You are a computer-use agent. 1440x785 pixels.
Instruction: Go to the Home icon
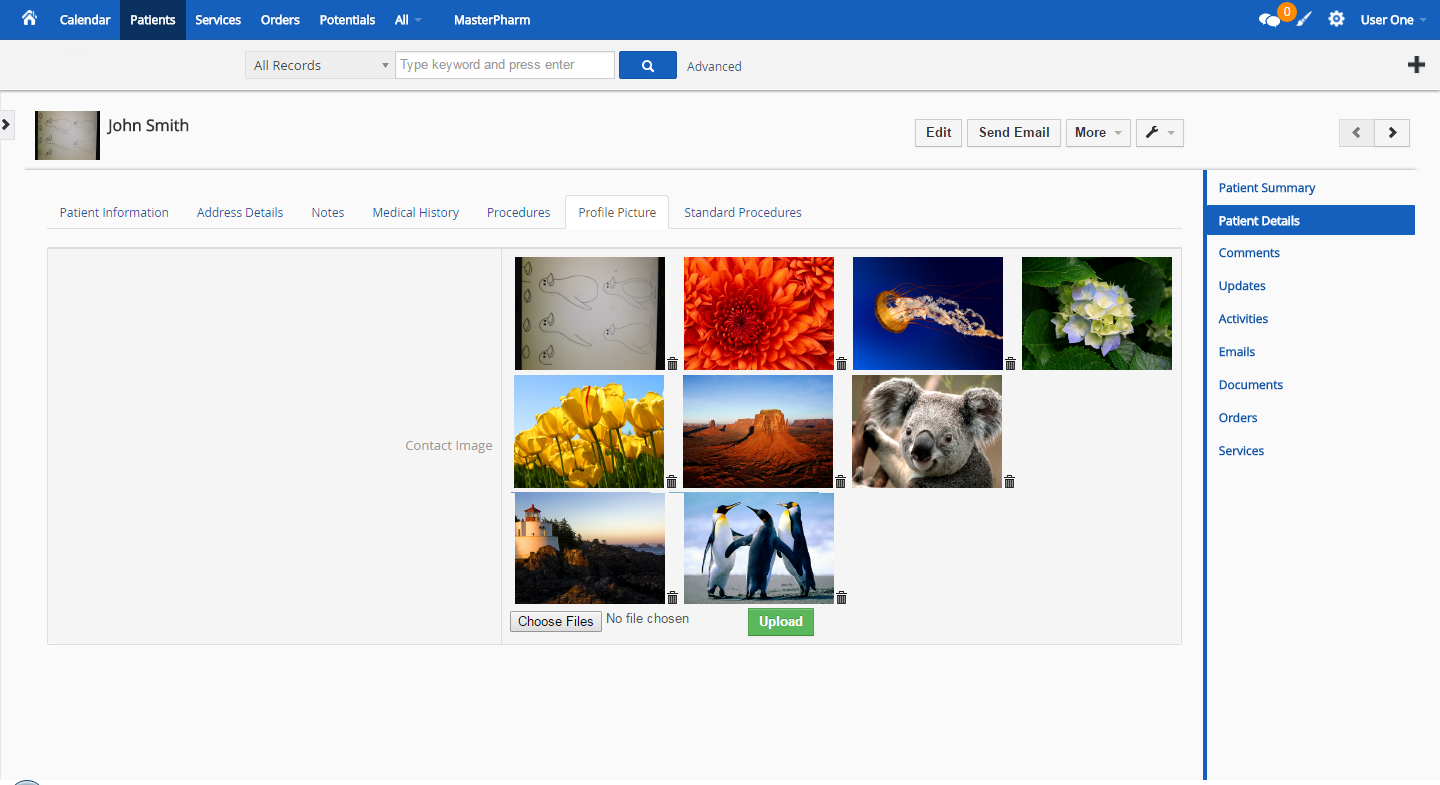point(29,18)
